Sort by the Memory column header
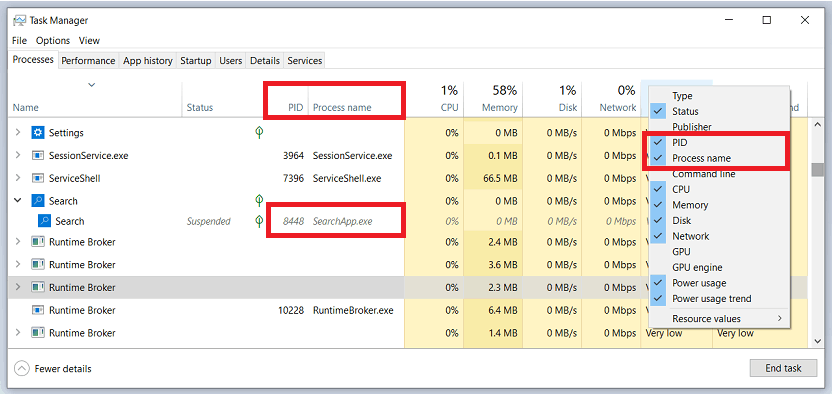This screenshot has height=394, width=832. (x=493, y=99)
